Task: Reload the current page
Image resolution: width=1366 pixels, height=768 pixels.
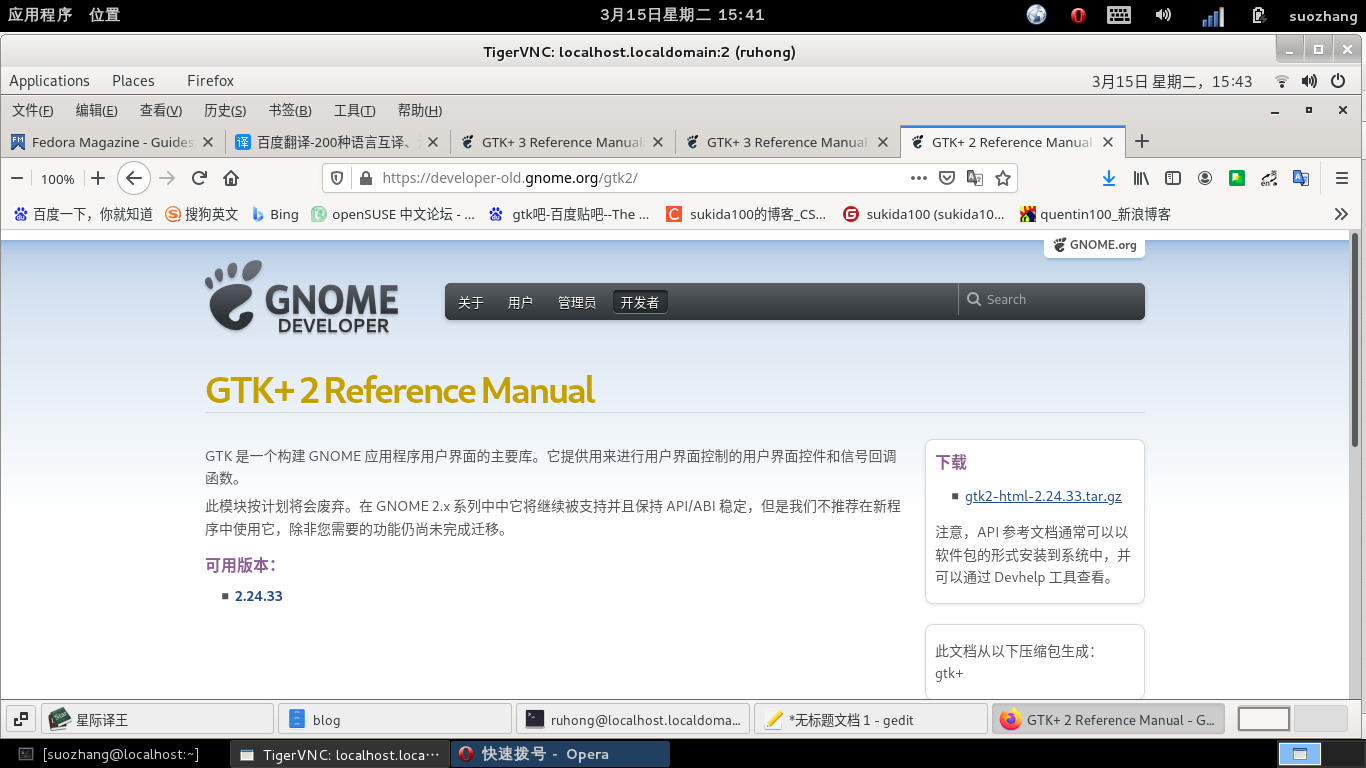Action: coord(199,178)
